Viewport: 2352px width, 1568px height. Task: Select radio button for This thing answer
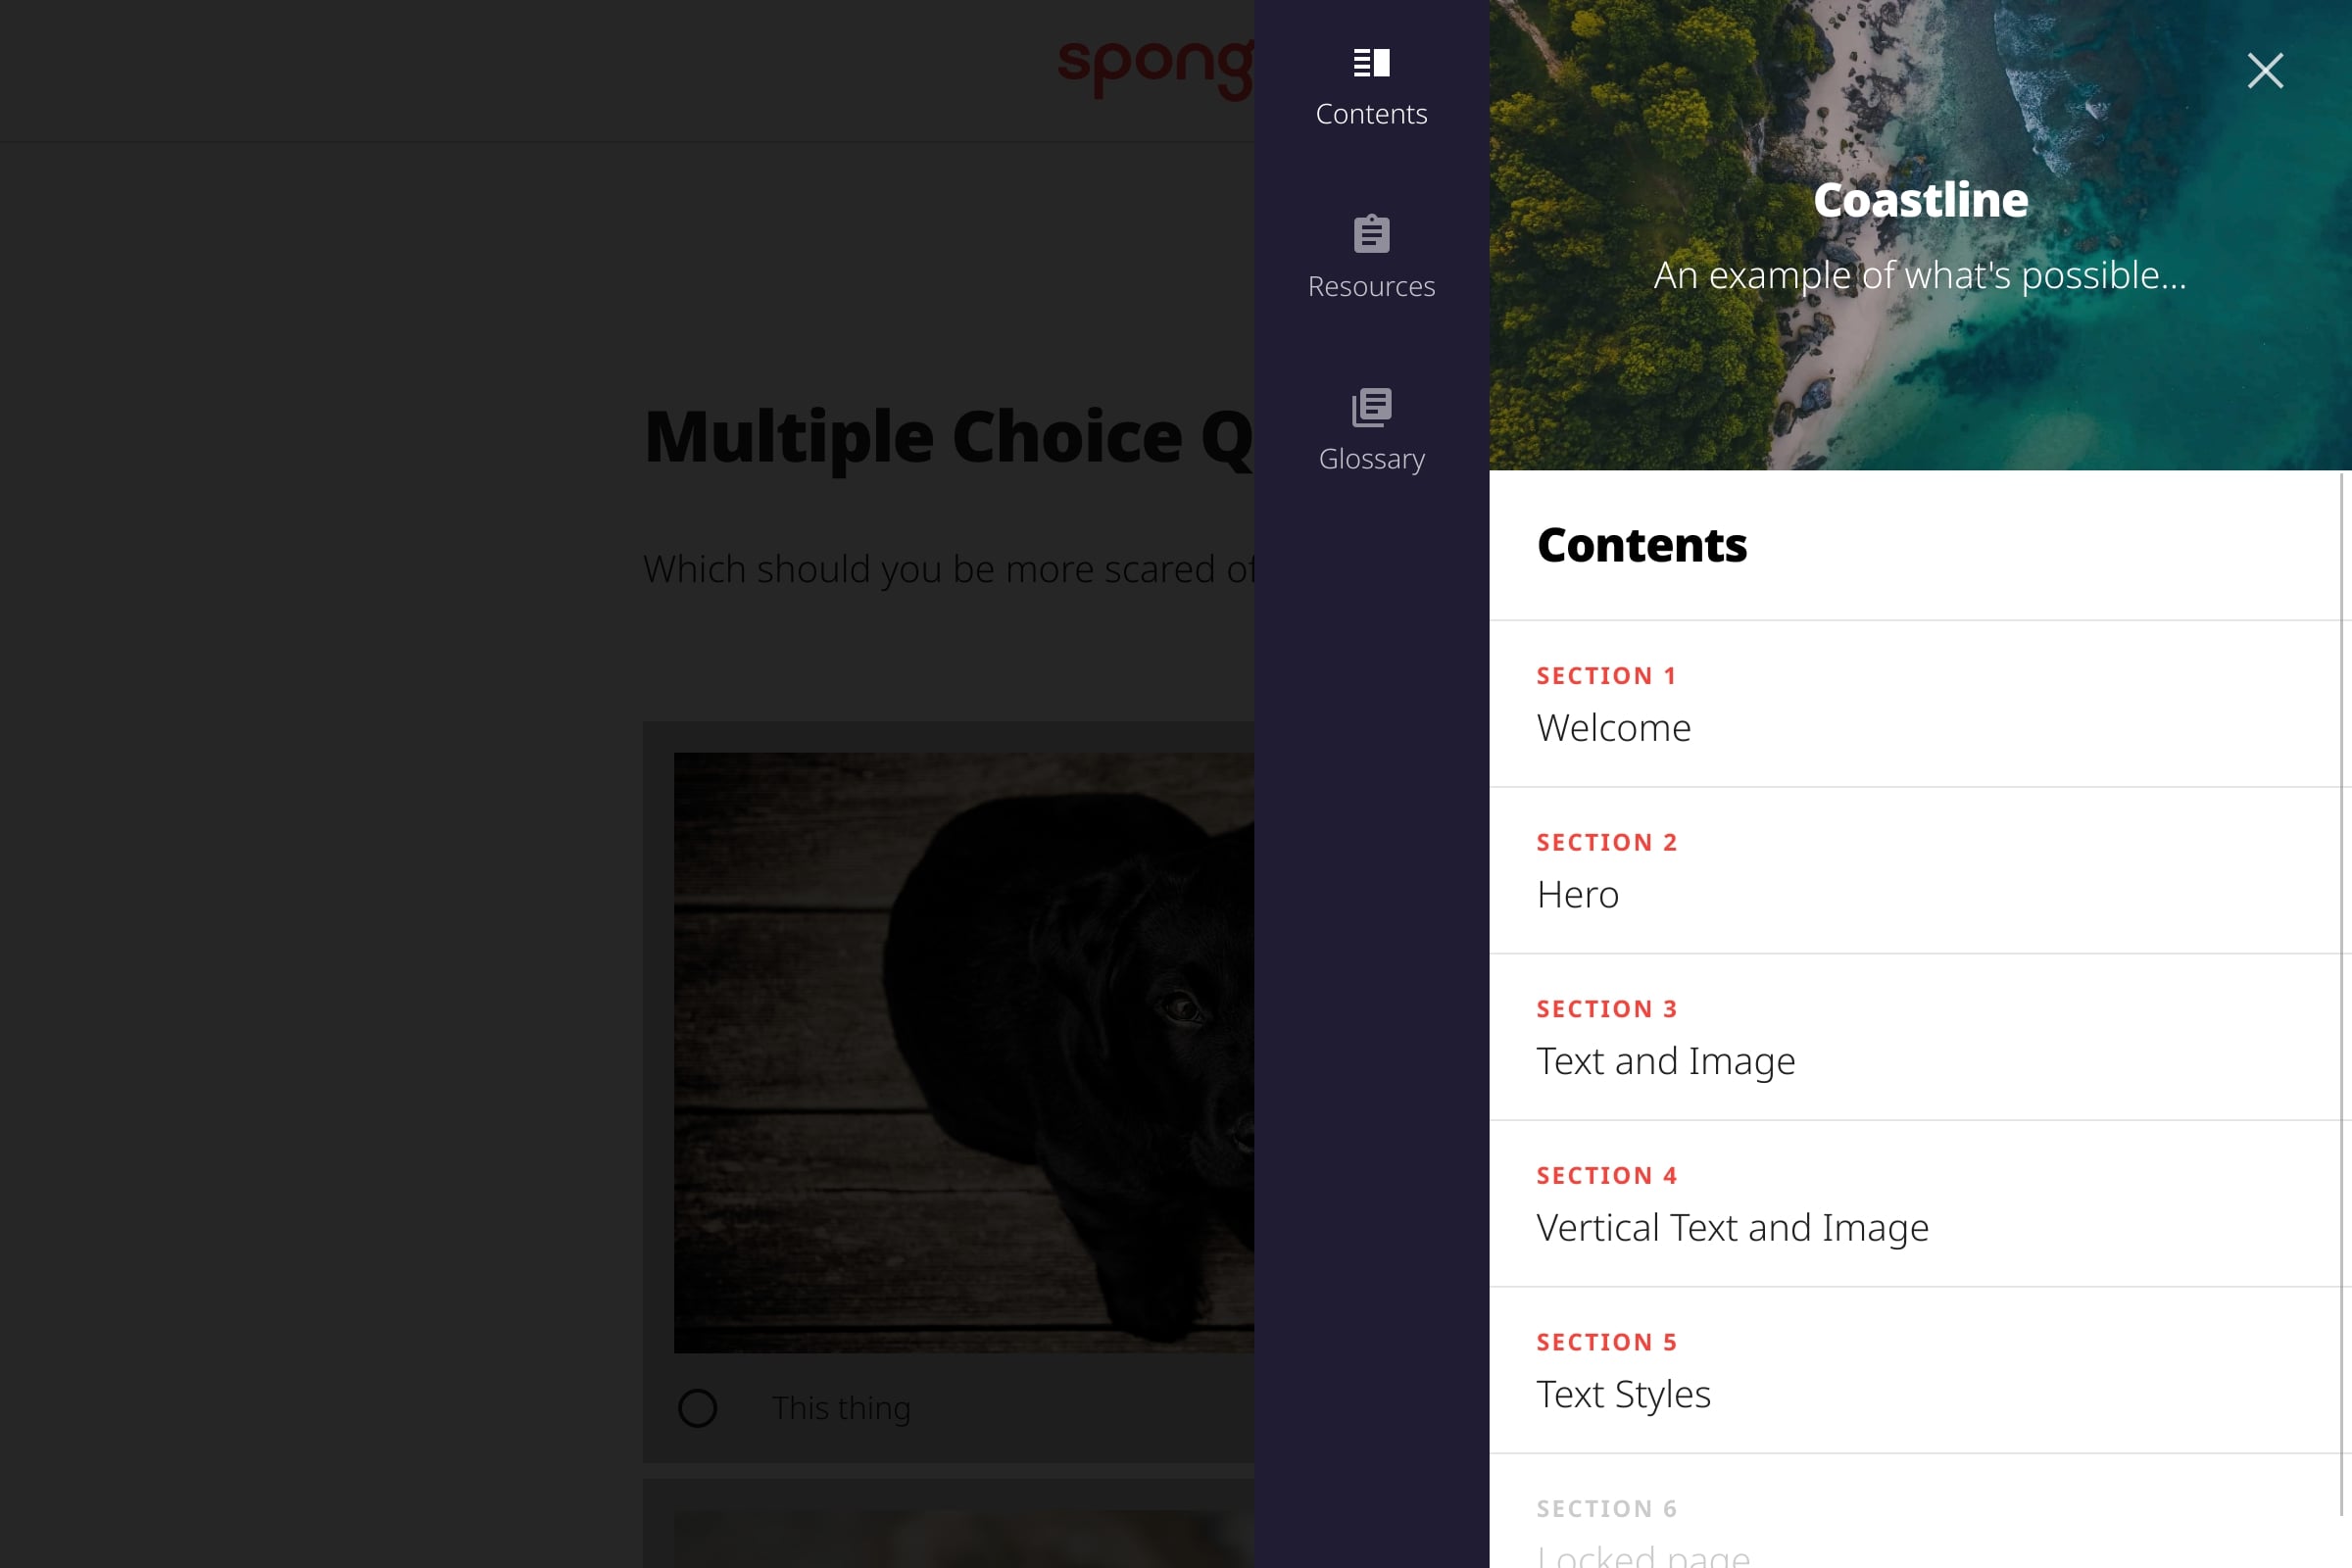[x=698, y=1407]
